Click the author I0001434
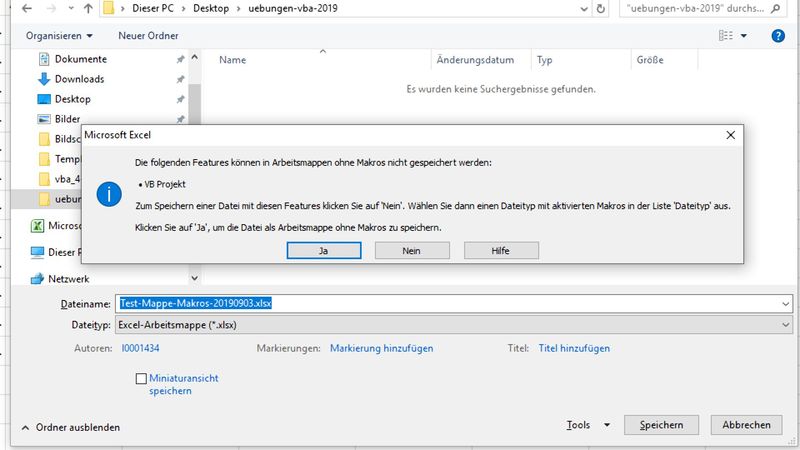The image size is (800, 450). click(x=140, y=348)
